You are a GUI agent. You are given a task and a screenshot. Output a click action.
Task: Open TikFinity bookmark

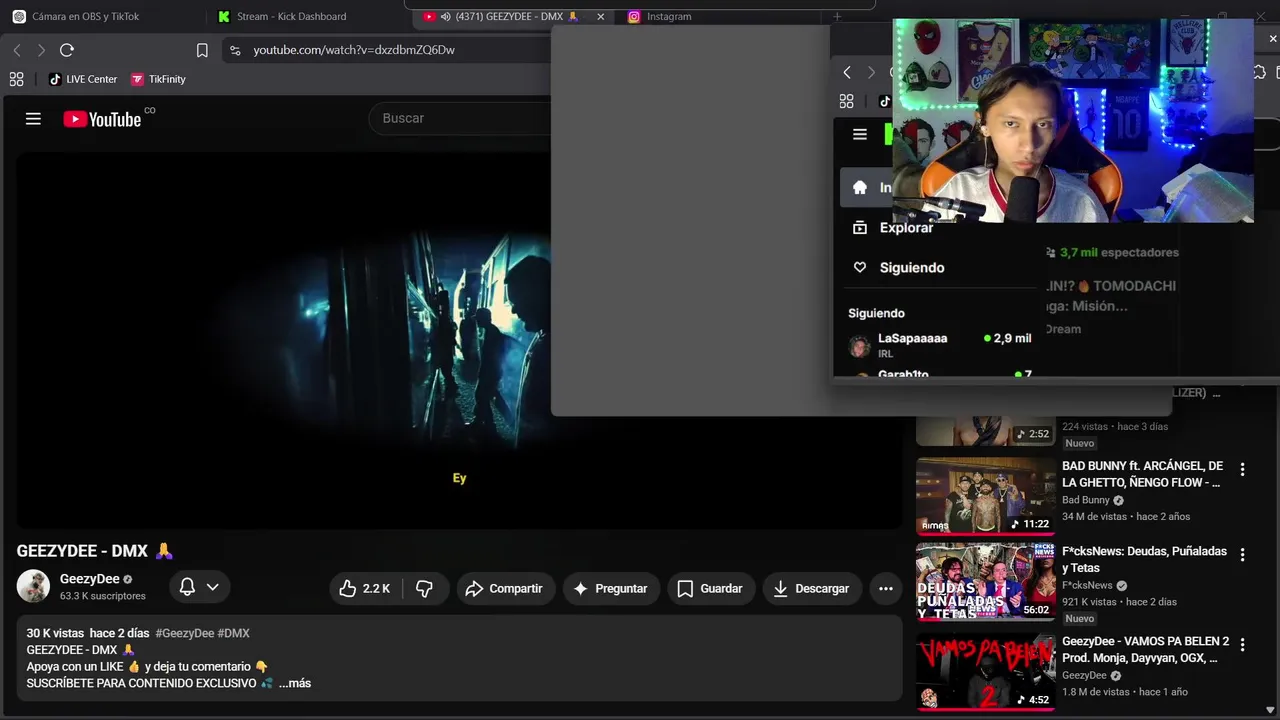158,79
